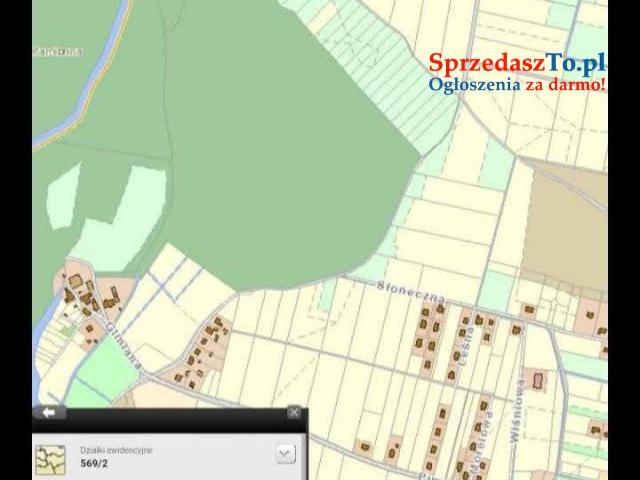Click the back arrow in the info panel

coord(48,412)
